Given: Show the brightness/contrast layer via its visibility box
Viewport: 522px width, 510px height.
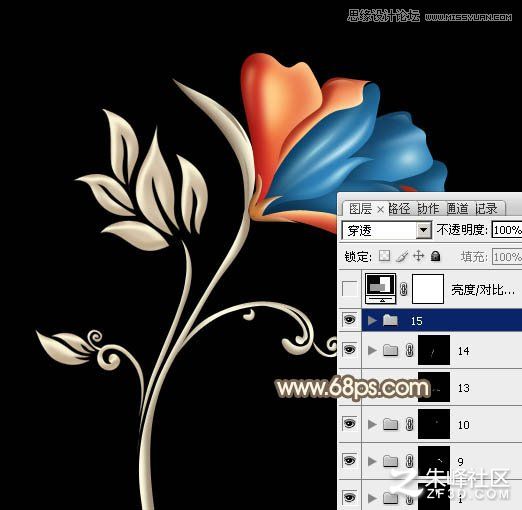Looking at the screenshot, I should pos(349,289).
